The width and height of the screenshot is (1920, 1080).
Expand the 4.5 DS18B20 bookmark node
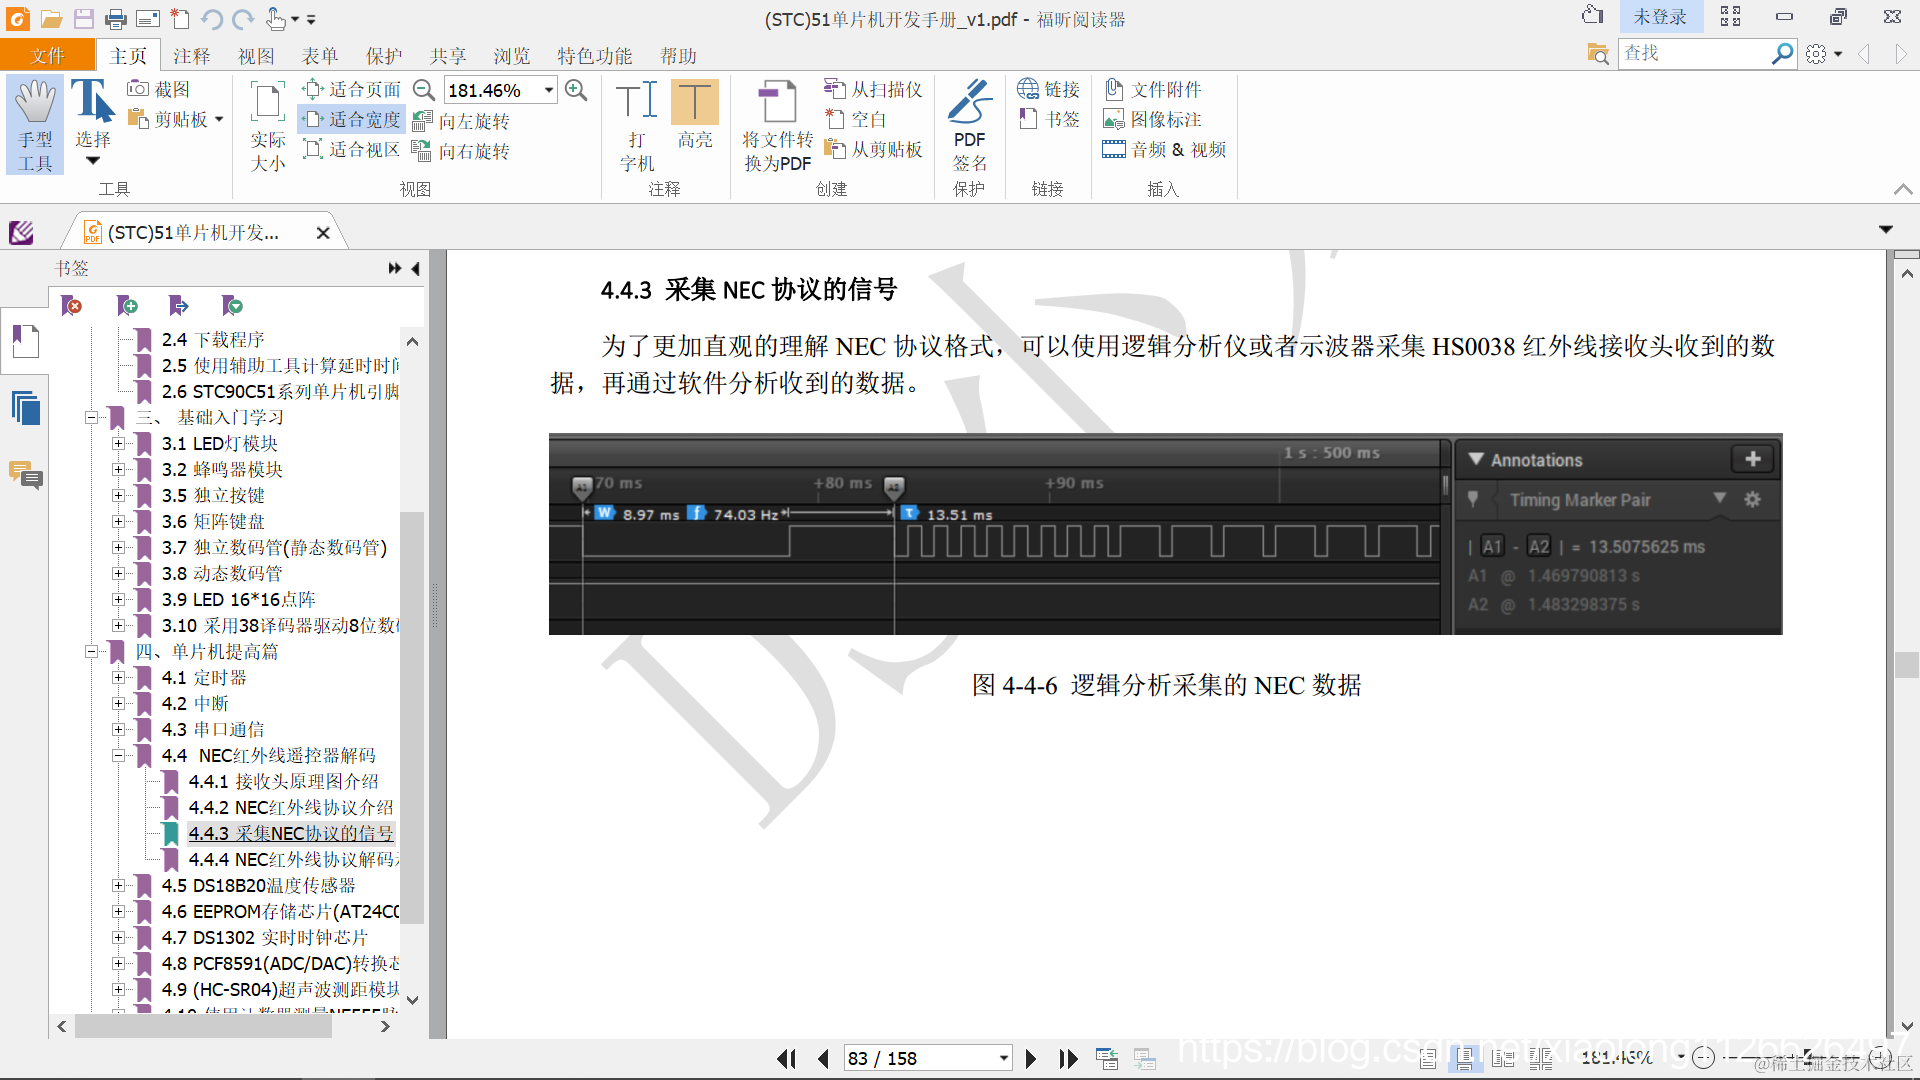tap(118, 886)
